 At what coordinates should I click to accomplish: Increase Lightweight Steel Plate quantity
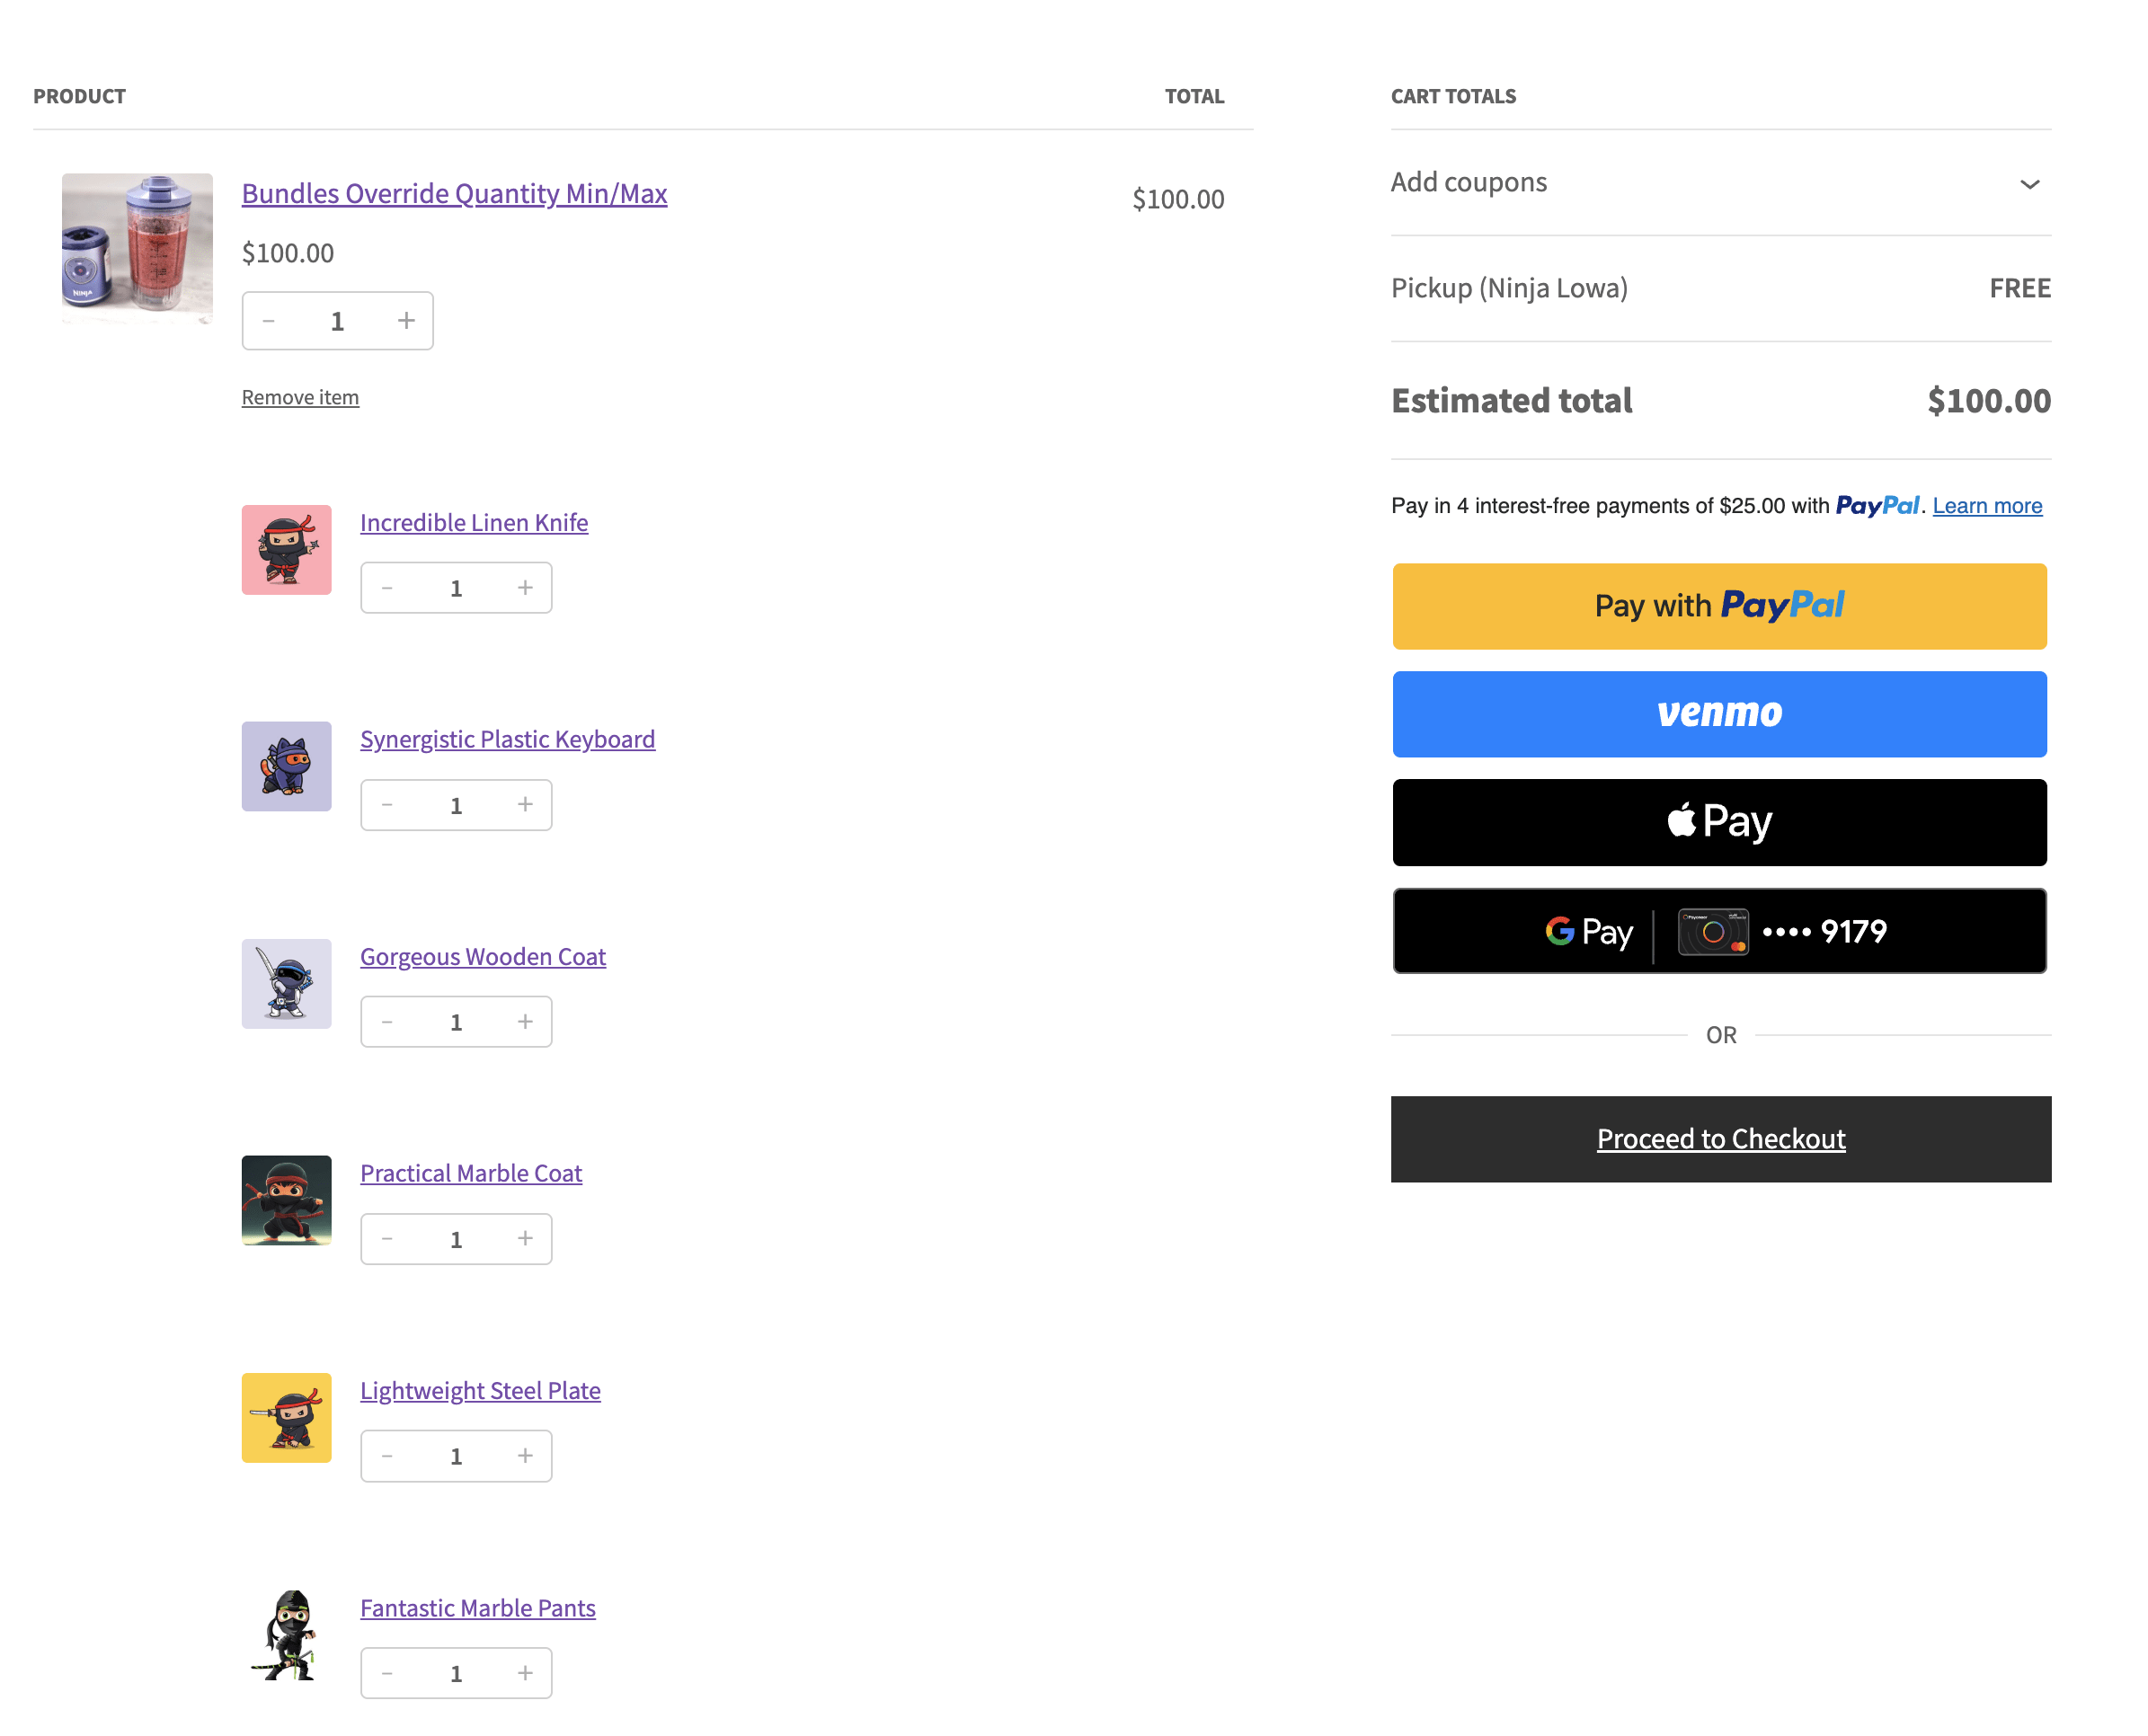(x=525, y=1456)
